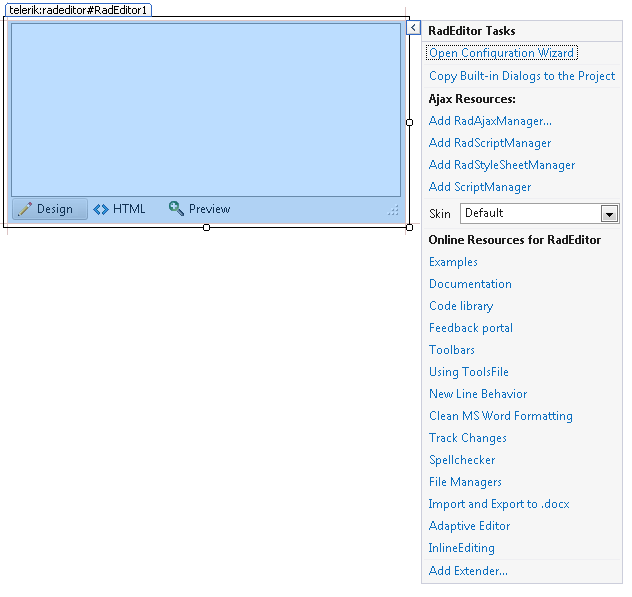Open the Examples online resource

[453, 262]
